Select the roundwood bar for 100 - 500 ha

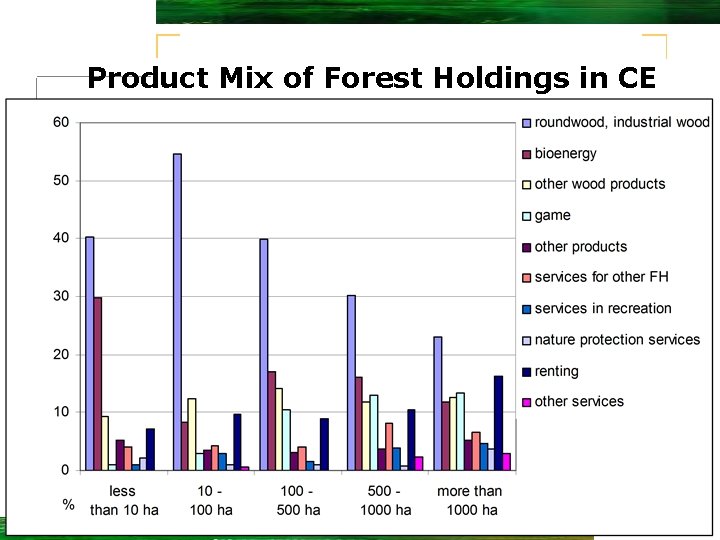point(264,354)
